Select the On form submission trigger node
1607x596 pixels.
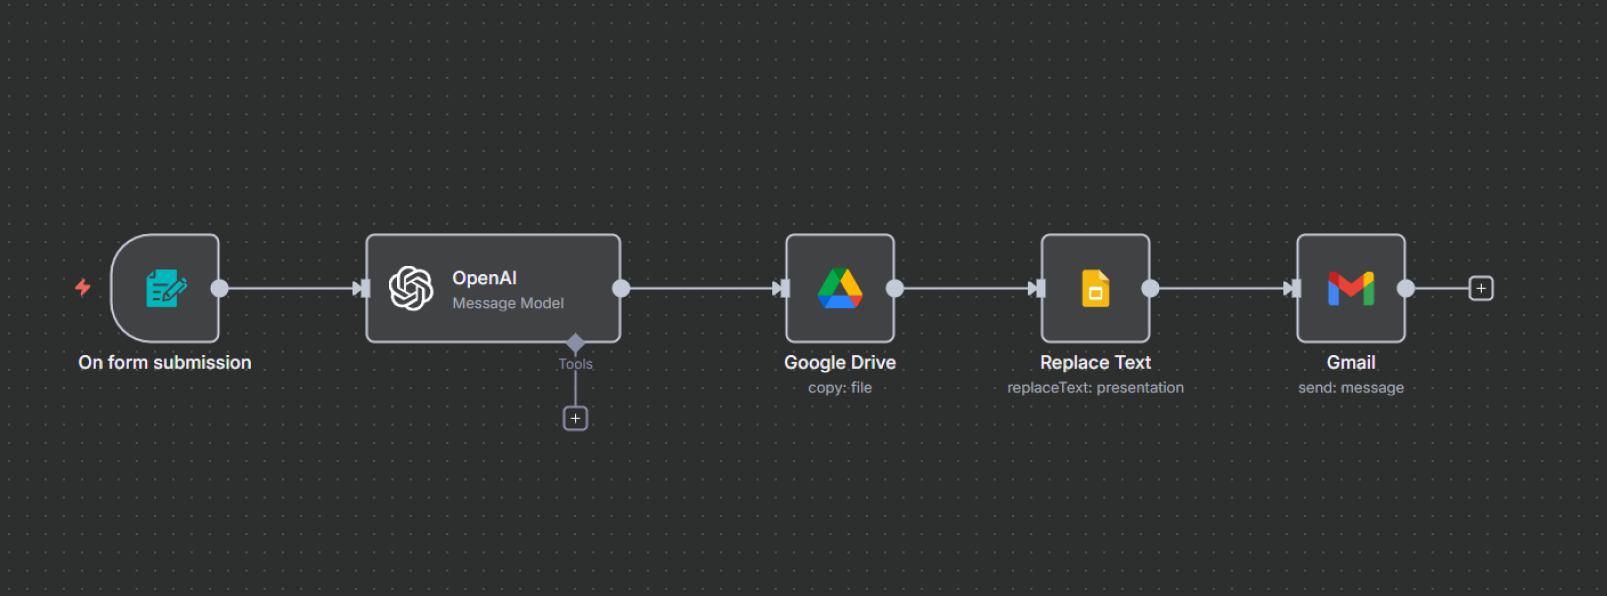tap(165, 289)
